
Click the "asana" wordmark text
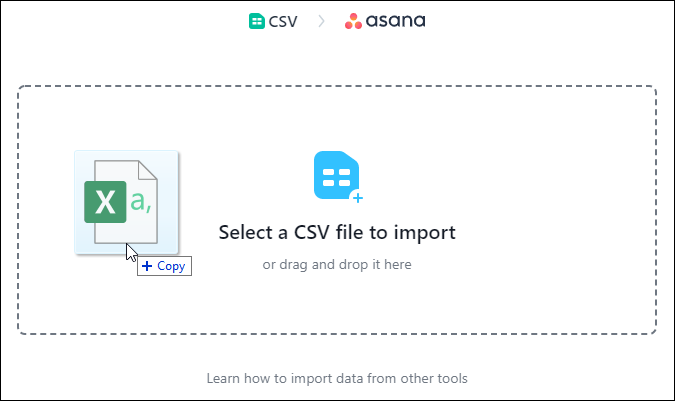(x=397, y=20)
